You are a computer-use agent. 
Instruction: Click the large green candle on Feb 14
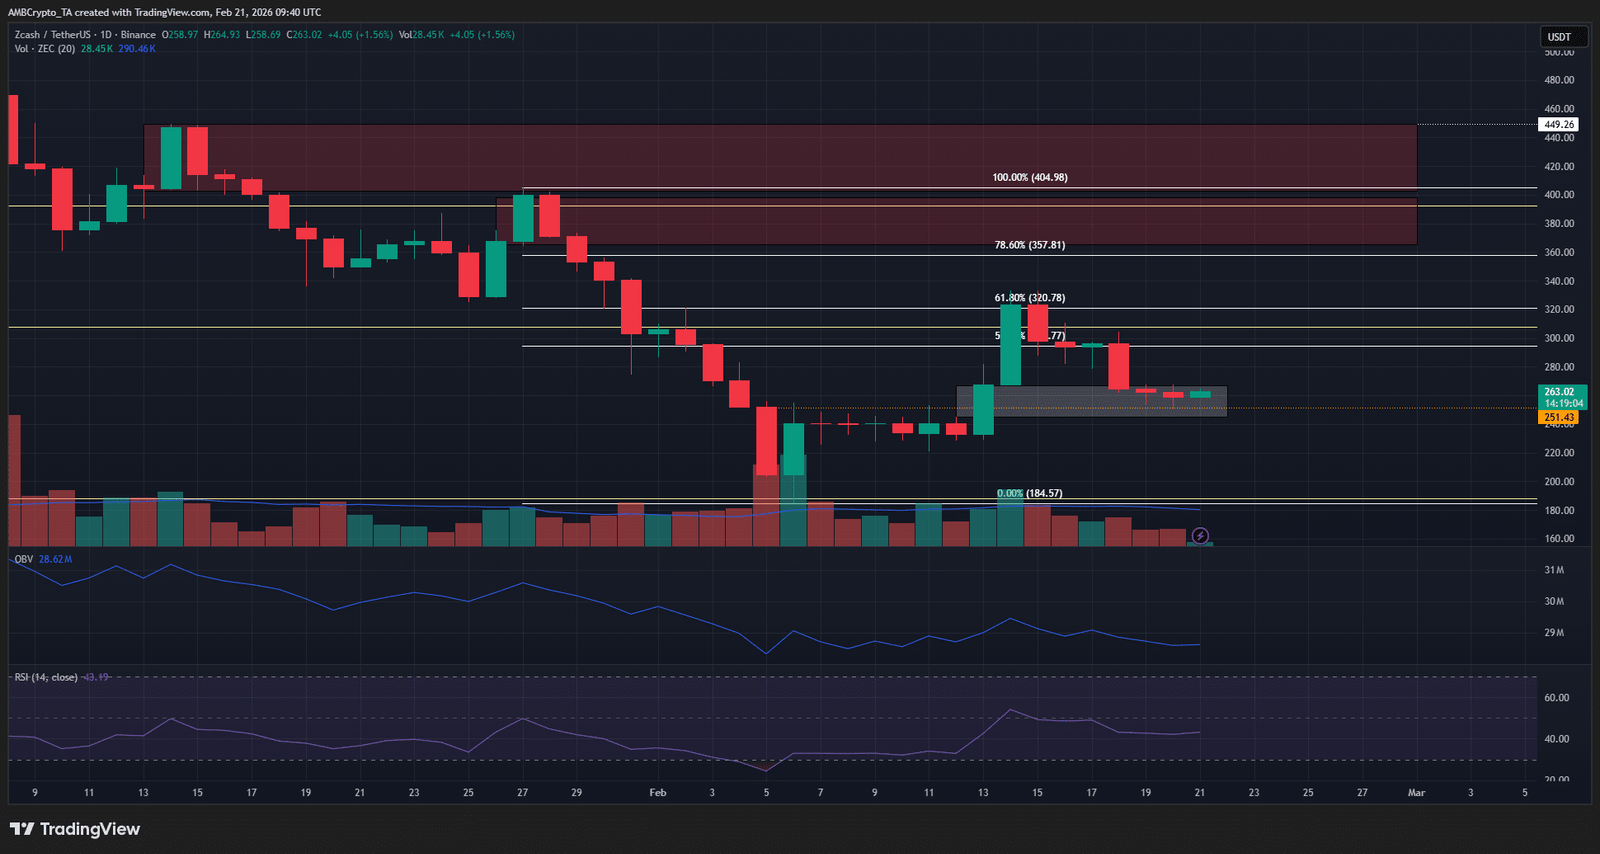click(x=1010, y=345)
